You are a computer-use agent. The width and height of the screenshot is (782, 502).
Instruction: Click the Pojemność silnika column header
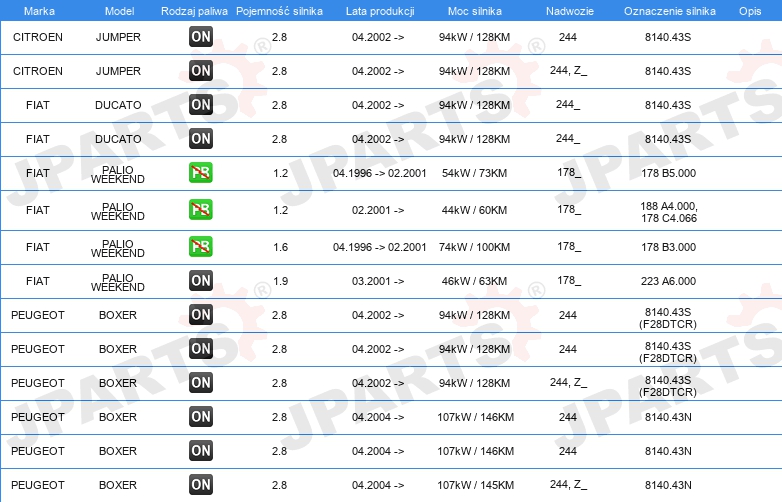tap(279, 11)
